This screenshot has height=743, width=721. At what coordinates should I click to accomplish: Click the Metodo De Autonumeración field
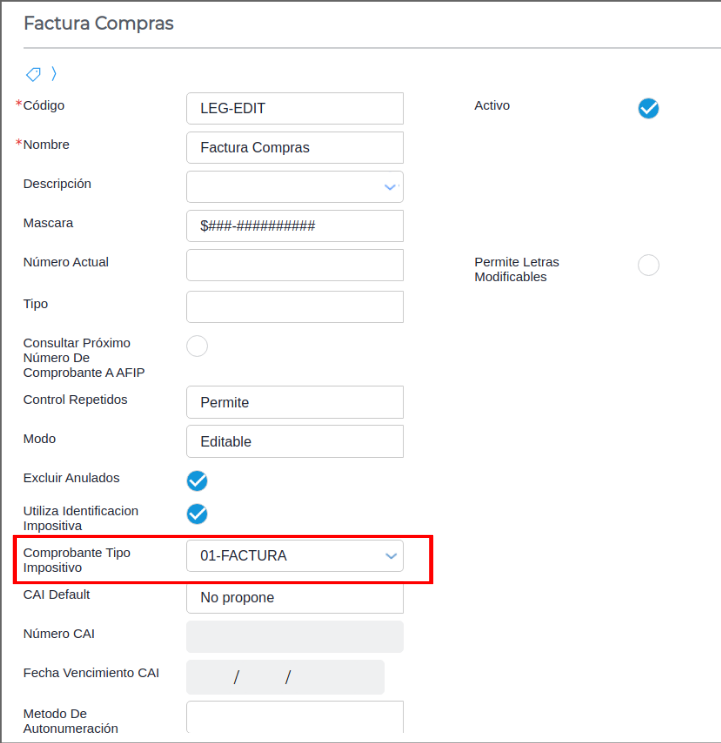(294, 718)
